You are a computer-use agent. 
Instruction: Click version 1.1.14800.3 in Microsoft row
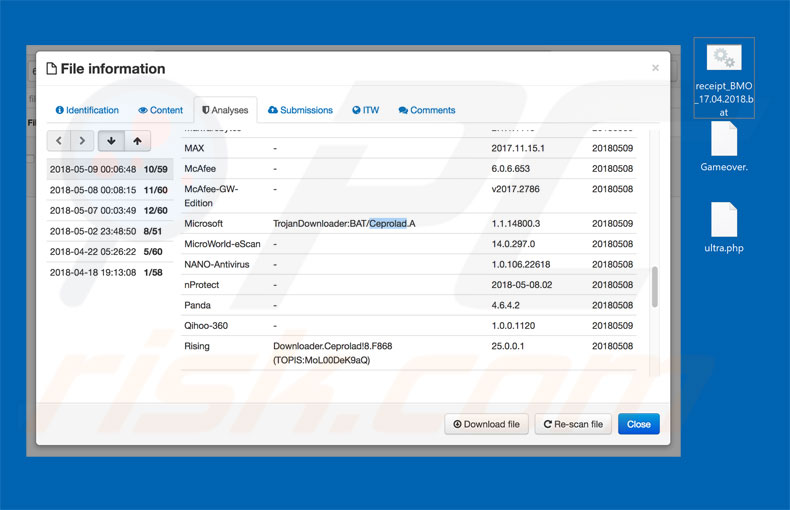point(516,223)
